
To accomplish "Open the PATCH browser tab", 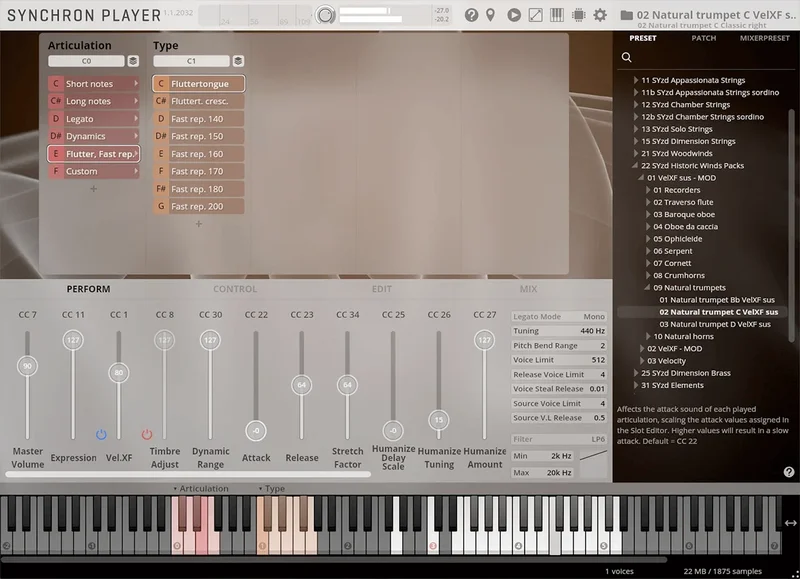I will pos(704,38).
